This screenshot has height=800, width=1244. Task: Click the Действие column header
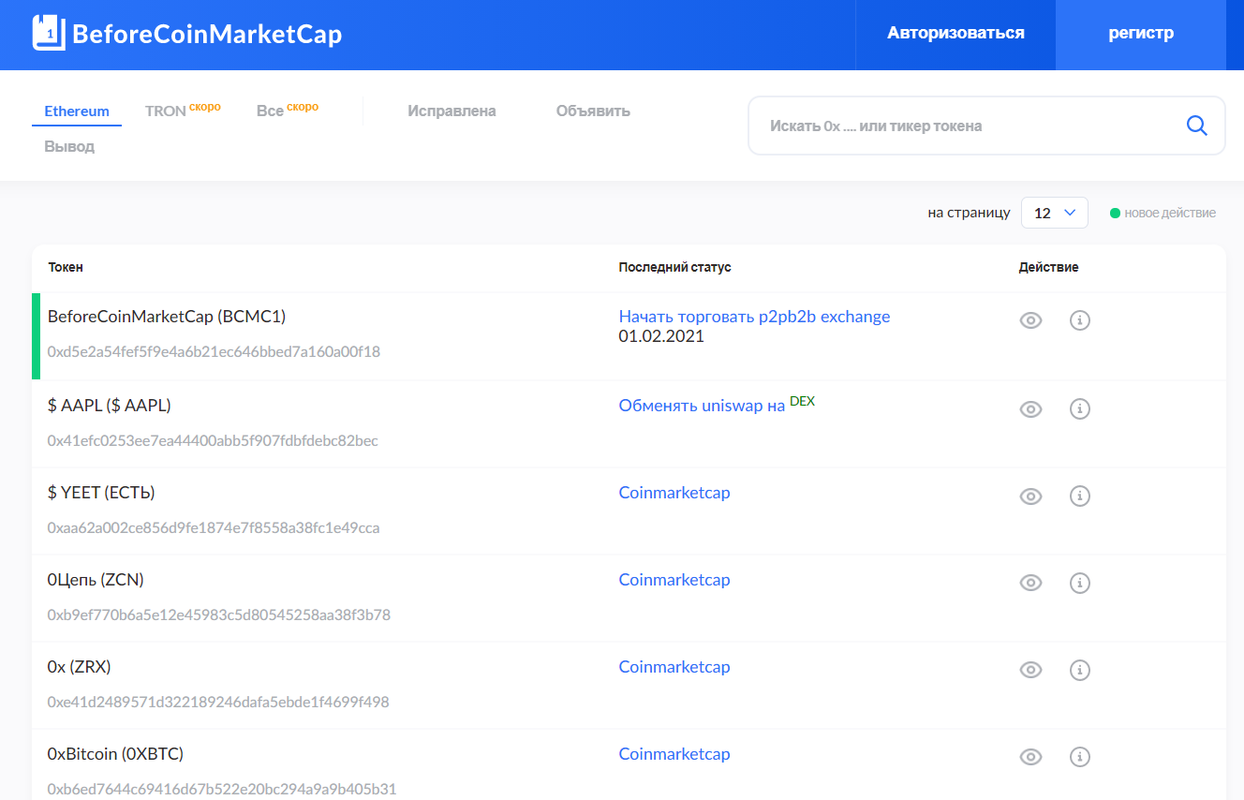[x=1049, y=267]
